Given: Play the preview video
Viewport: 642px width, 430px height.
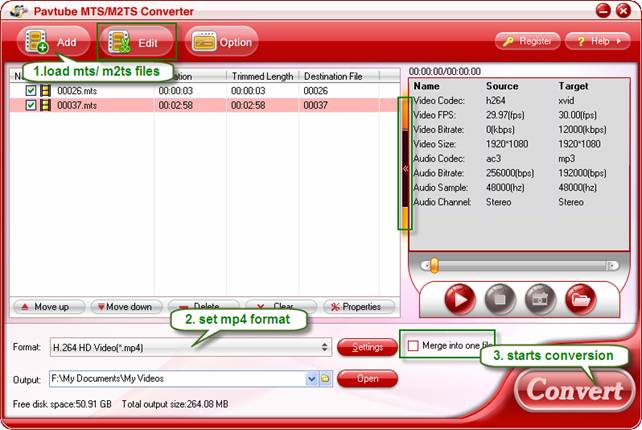Looking at the screenshot, I should pyautogui.click(x=460, y=299).
